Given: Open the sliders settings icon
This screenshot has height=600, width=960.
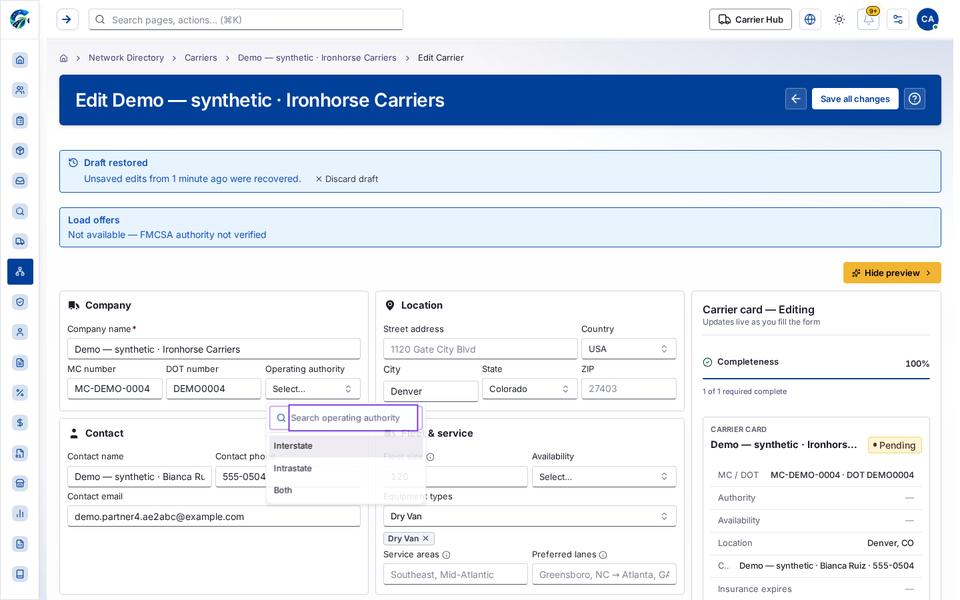Looking at the screenshot, I should click(x=898, y=20).
